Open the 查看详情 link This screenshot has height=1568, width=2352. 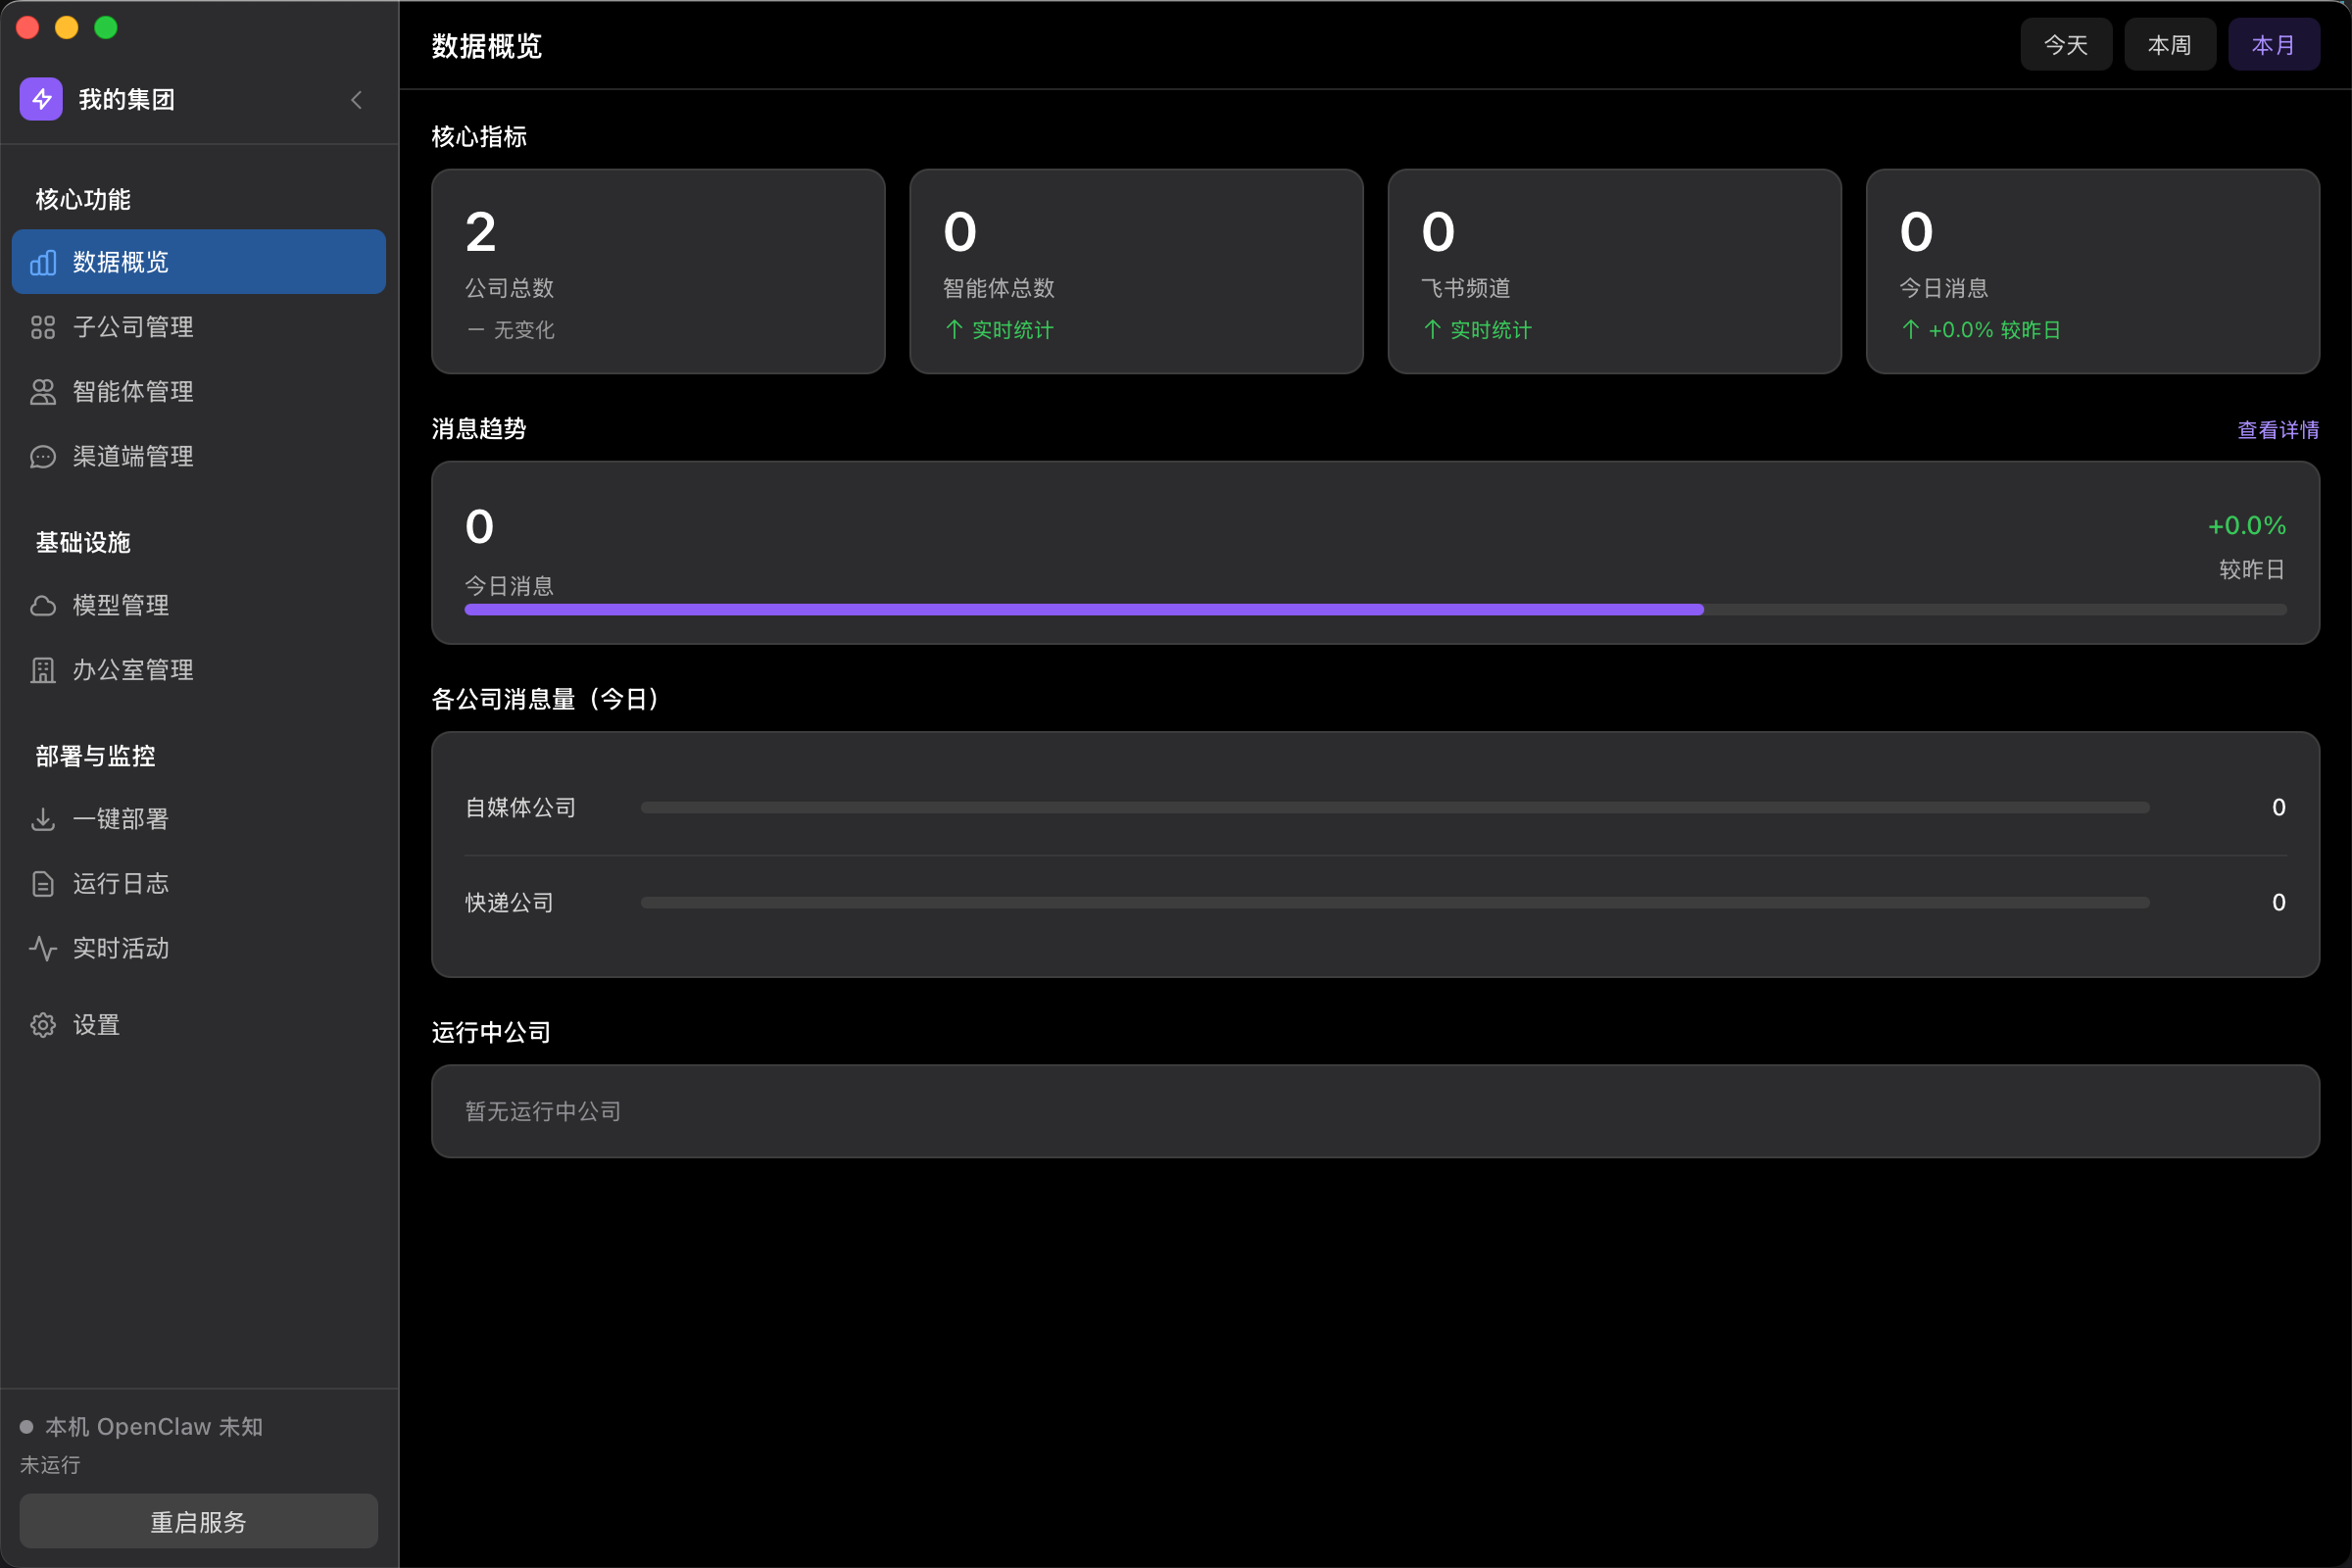point(2277,430)
